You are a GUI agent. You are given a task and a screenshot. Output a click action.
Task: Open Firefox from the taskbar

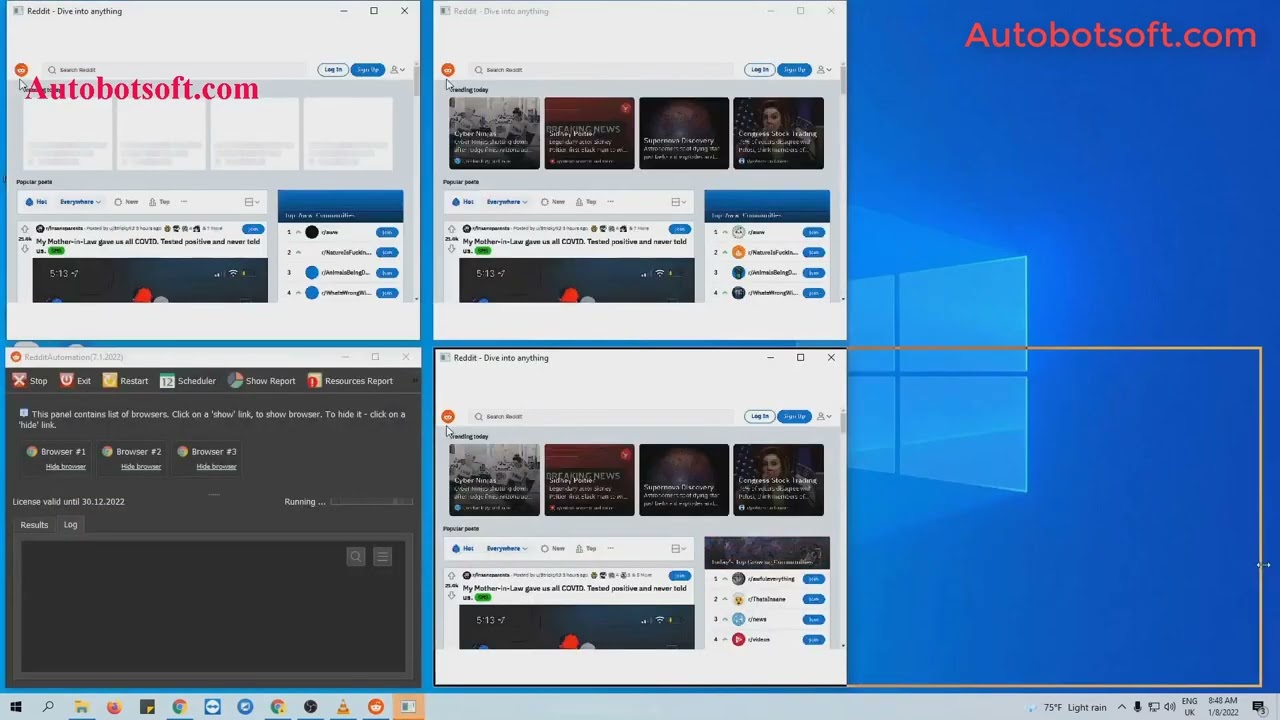[114, 707]
